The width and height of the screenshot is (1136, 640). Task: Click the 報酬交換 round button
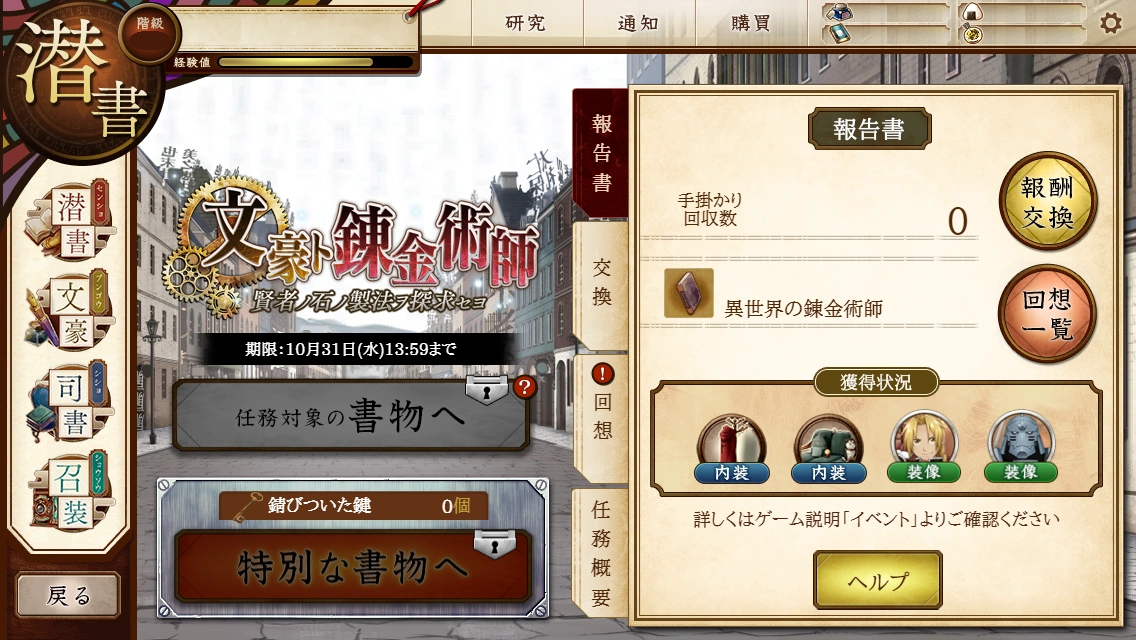1048,201
